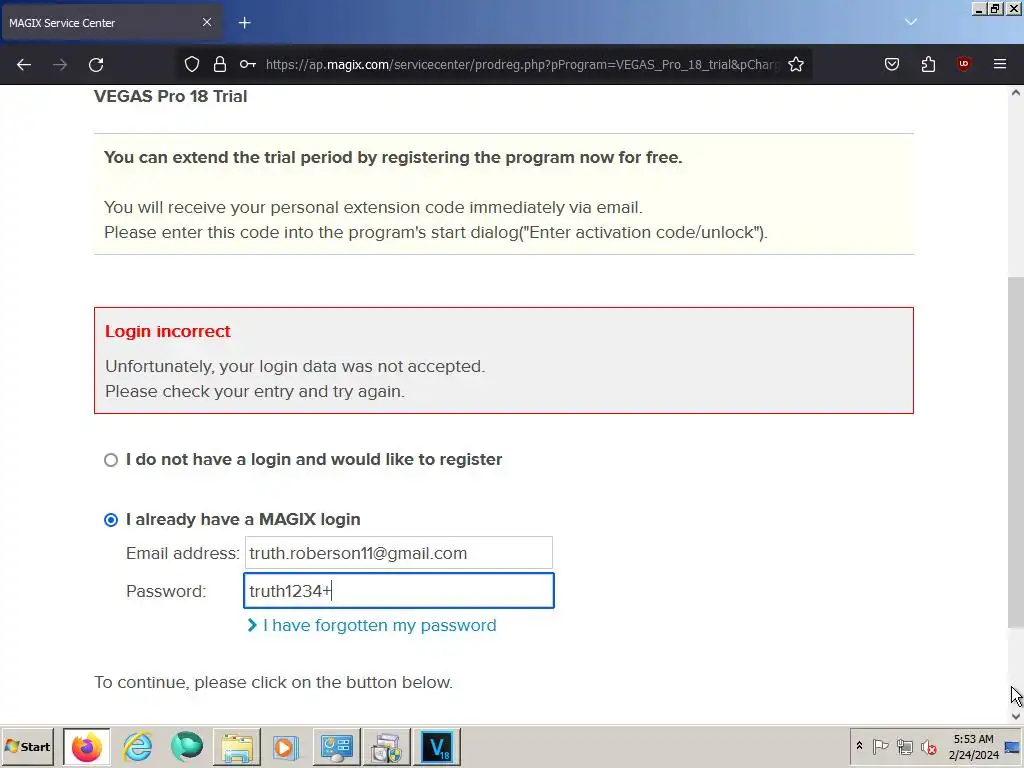The height and width of the screenshot is (768, 1024).
Task: Click the scroll-up arrow of scrollbar
Action: pyautogui.click(x=1015, y=93)
